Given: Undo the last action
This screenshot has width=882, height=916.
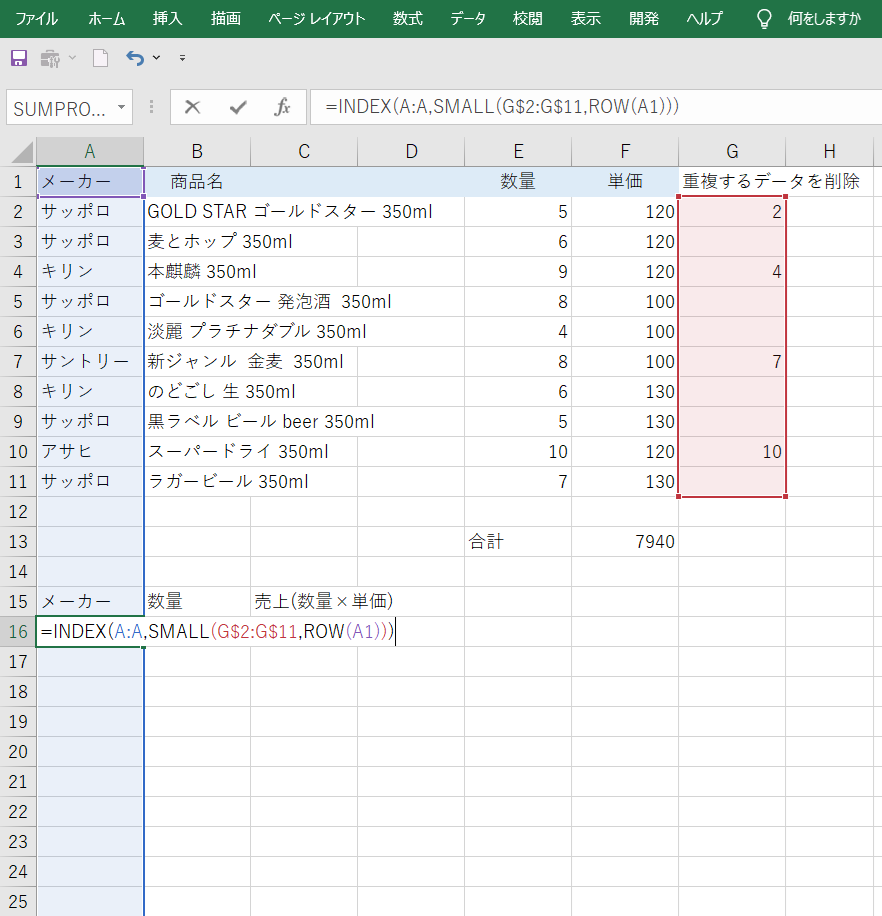Looking at the screenshot, I should (135, 58).
